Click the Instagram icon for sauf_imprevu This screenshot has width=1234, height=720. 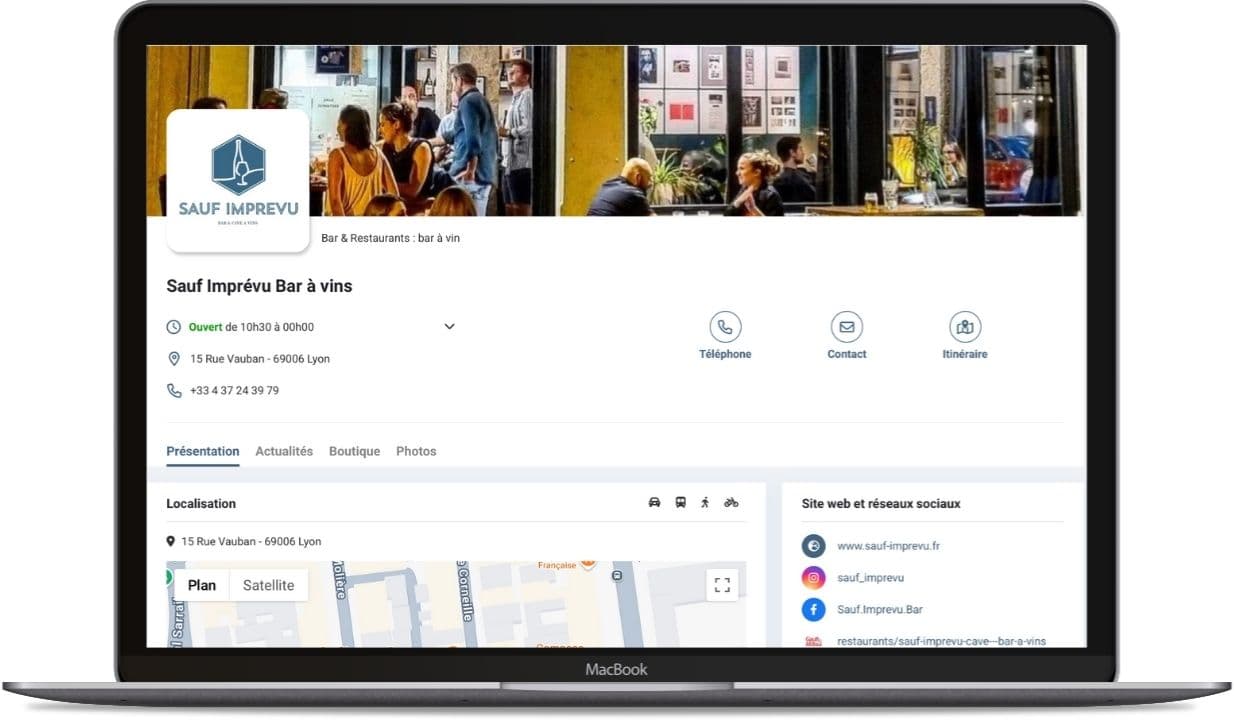(x=813, y=578)
